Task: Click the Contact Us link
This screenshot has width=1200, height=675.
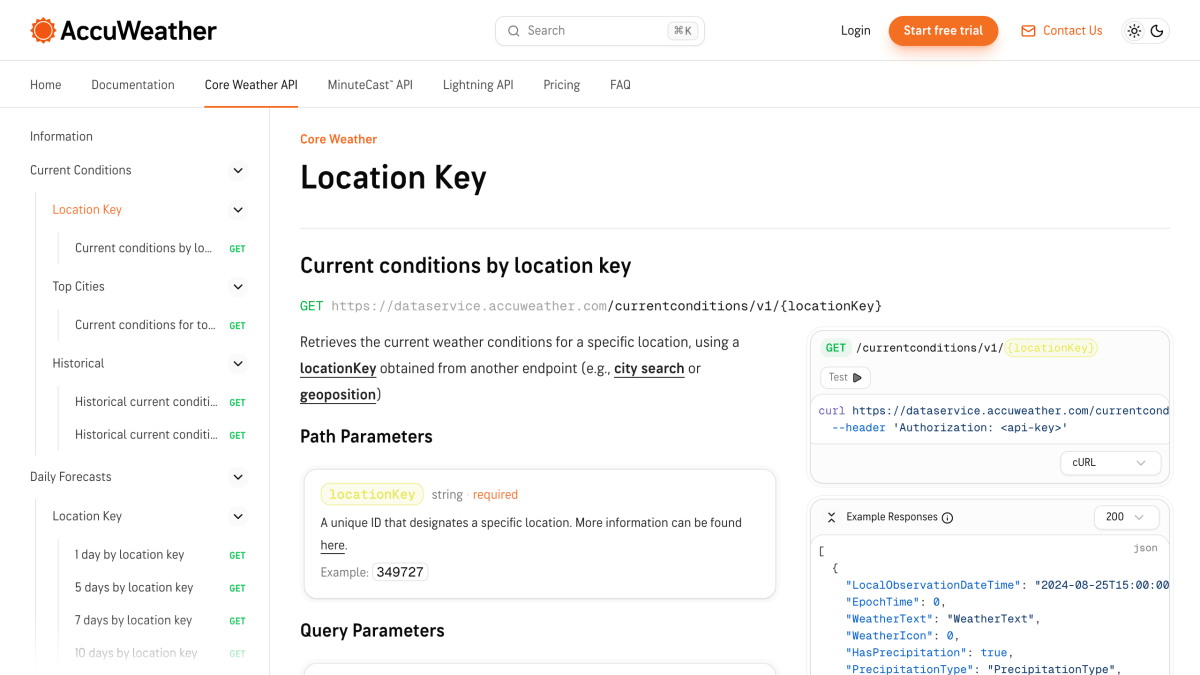Action: (x=1073, y=31)
